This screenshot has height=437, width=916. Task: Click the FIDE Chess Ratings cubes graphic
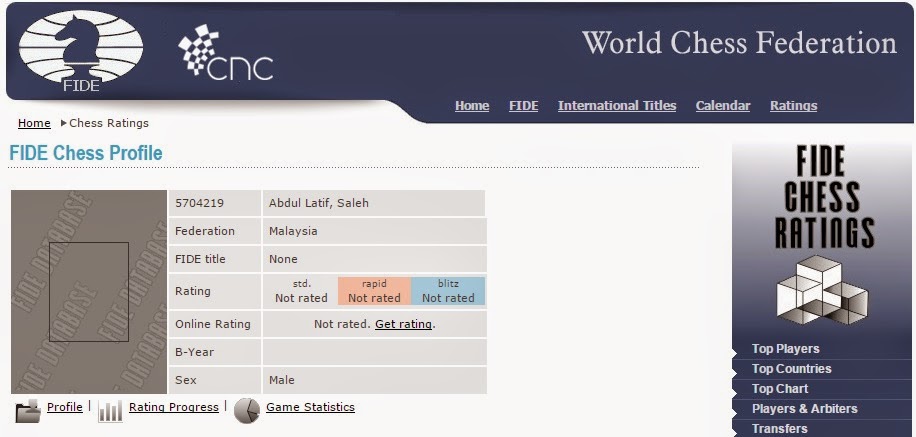(822, 290)
